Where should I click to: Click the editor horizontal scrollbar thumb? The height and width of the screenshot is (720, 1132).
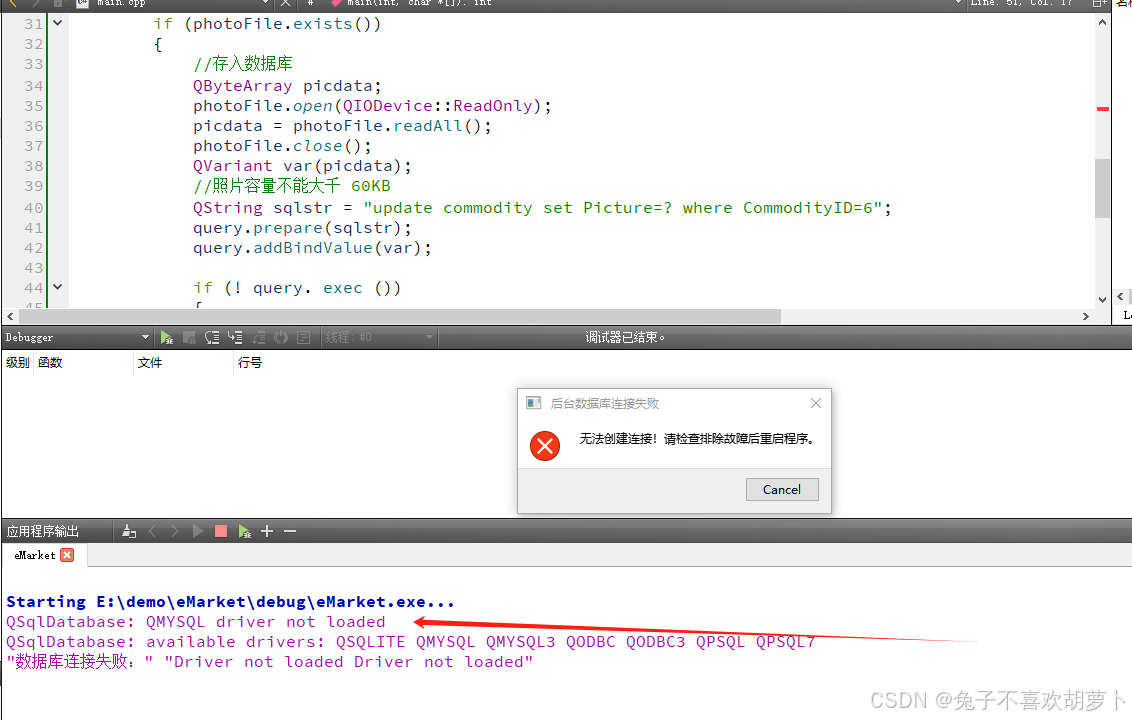[400, 316]
